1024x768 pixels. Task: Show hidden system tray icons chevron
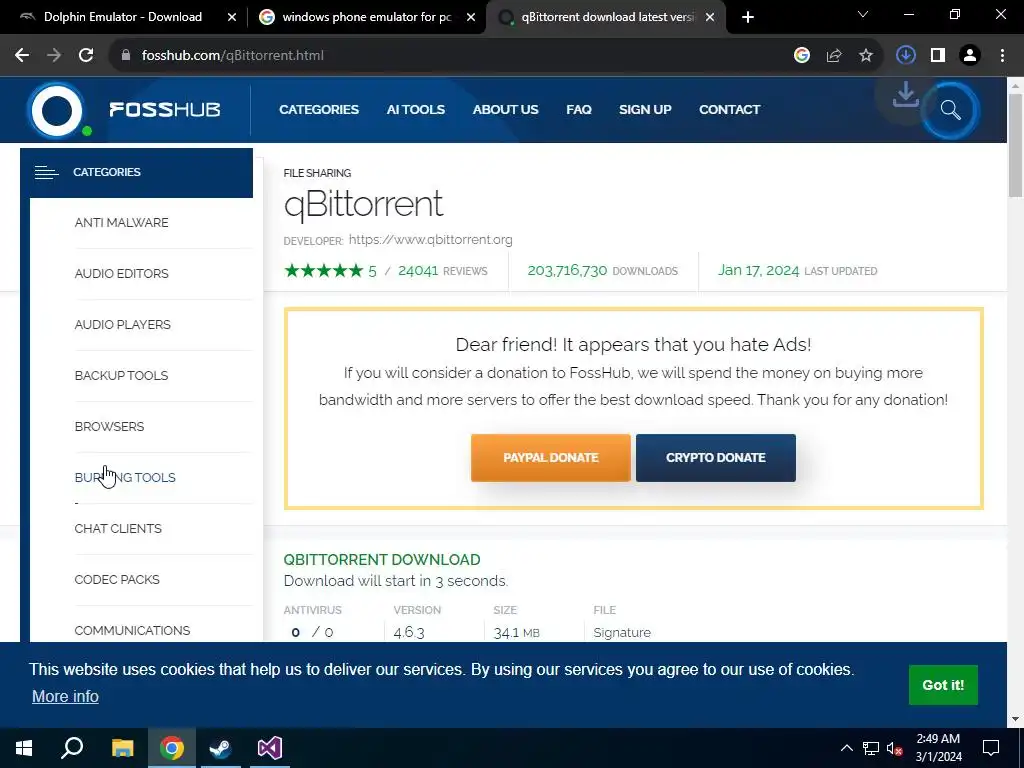pyautogui.click(x=846, y=748)
